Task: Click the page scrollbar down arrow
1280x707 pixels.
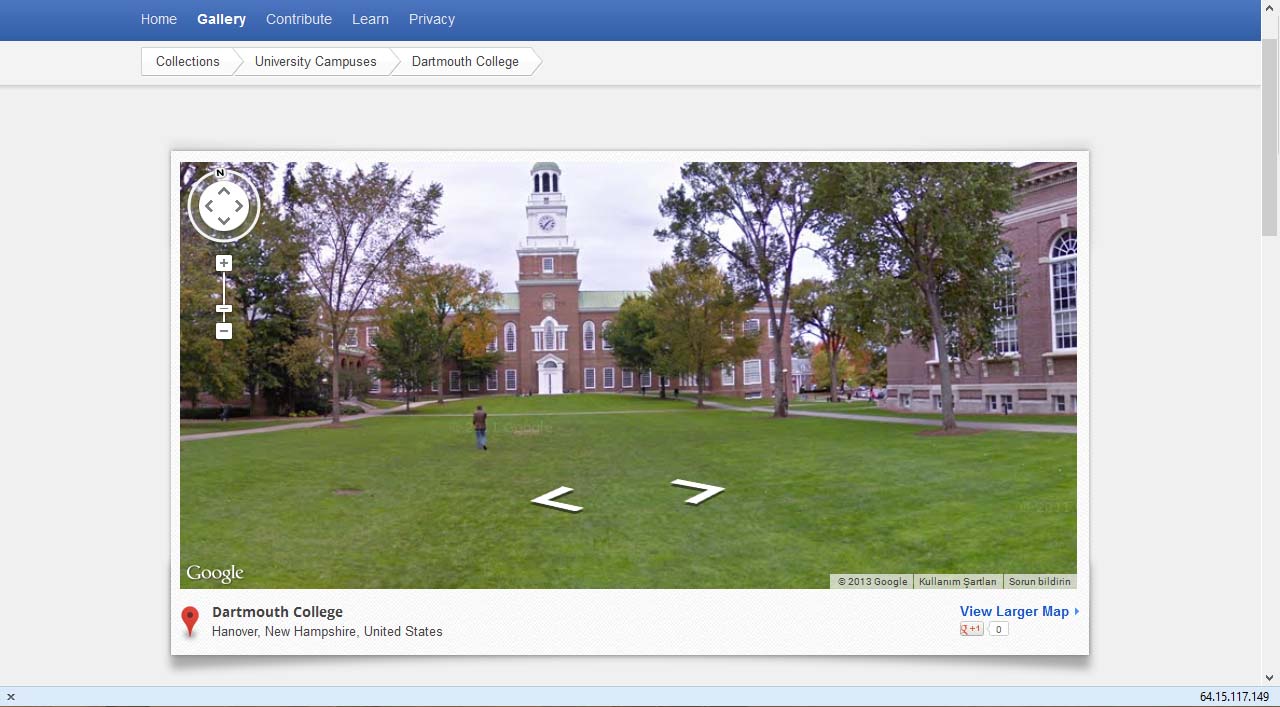Action: point(1270,677)
